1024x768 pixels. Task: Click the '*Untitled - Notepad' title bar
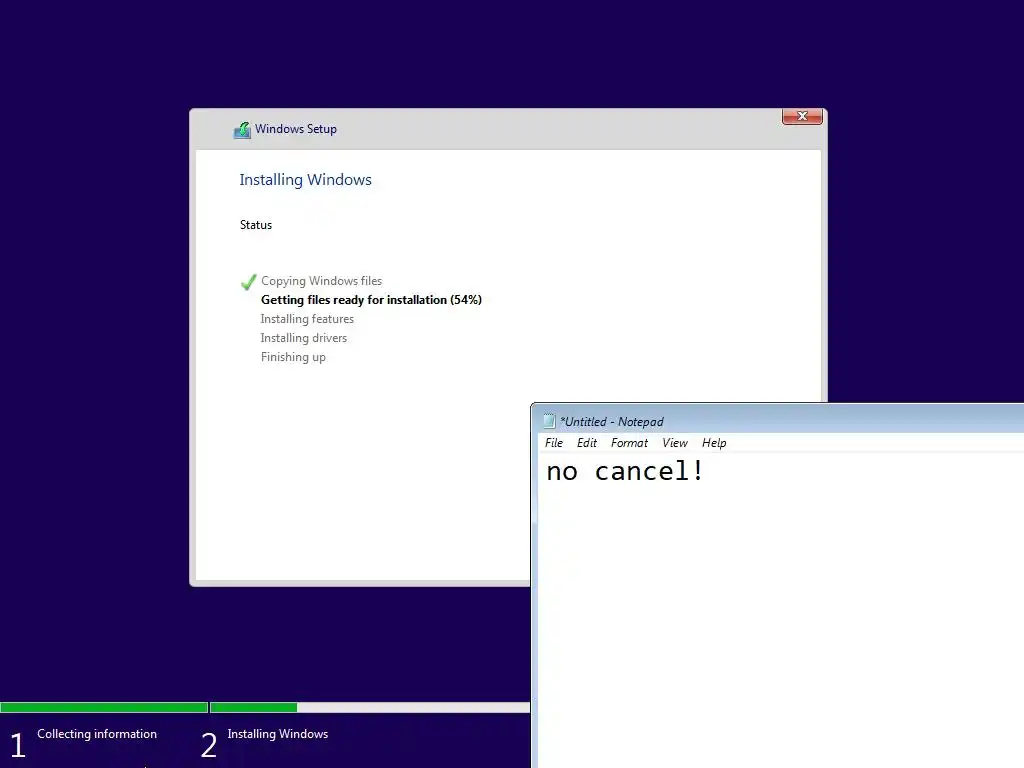777,421
